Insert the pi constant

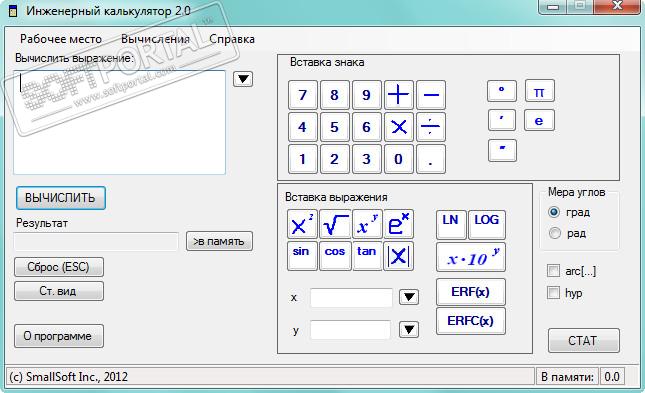[540, 91]
